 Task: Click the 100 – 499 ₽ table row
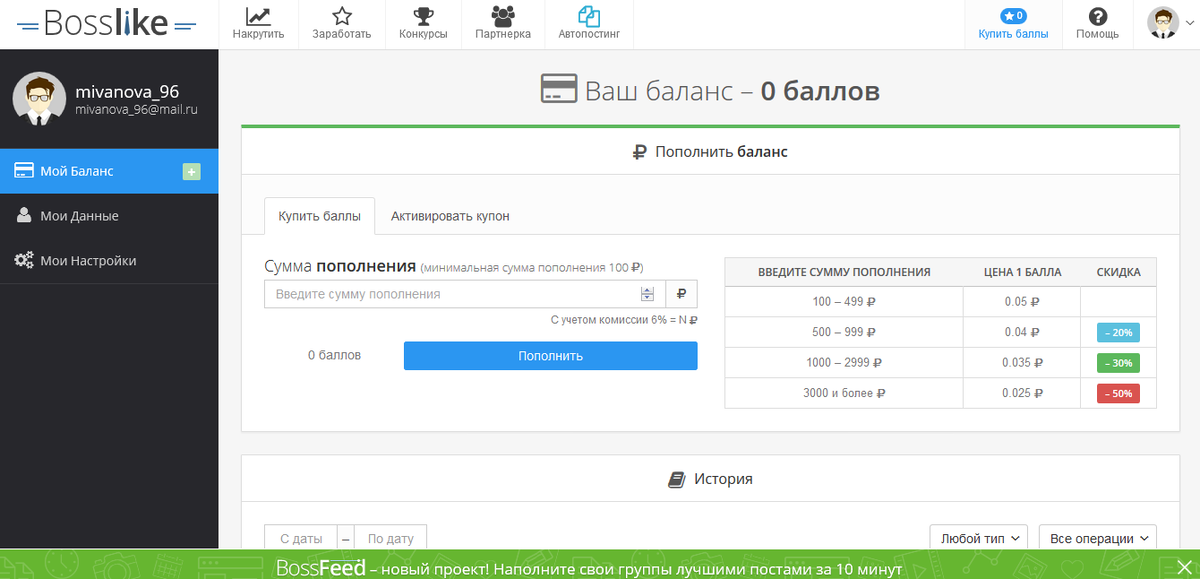(x=940, y=301)
